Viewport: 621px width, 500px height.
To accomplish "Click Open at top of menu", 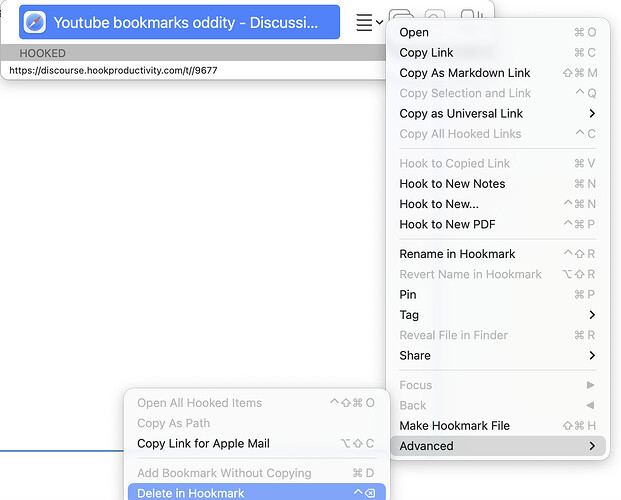I will click(414, 33).
